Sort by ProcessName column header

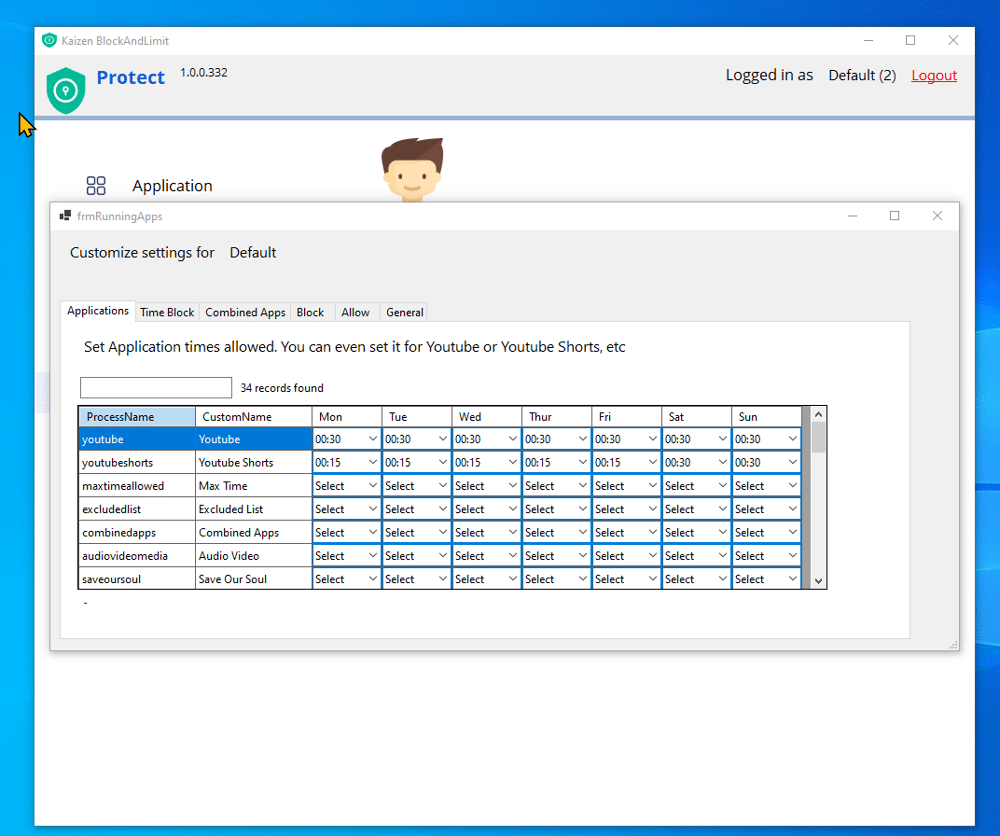click(137, 417)
